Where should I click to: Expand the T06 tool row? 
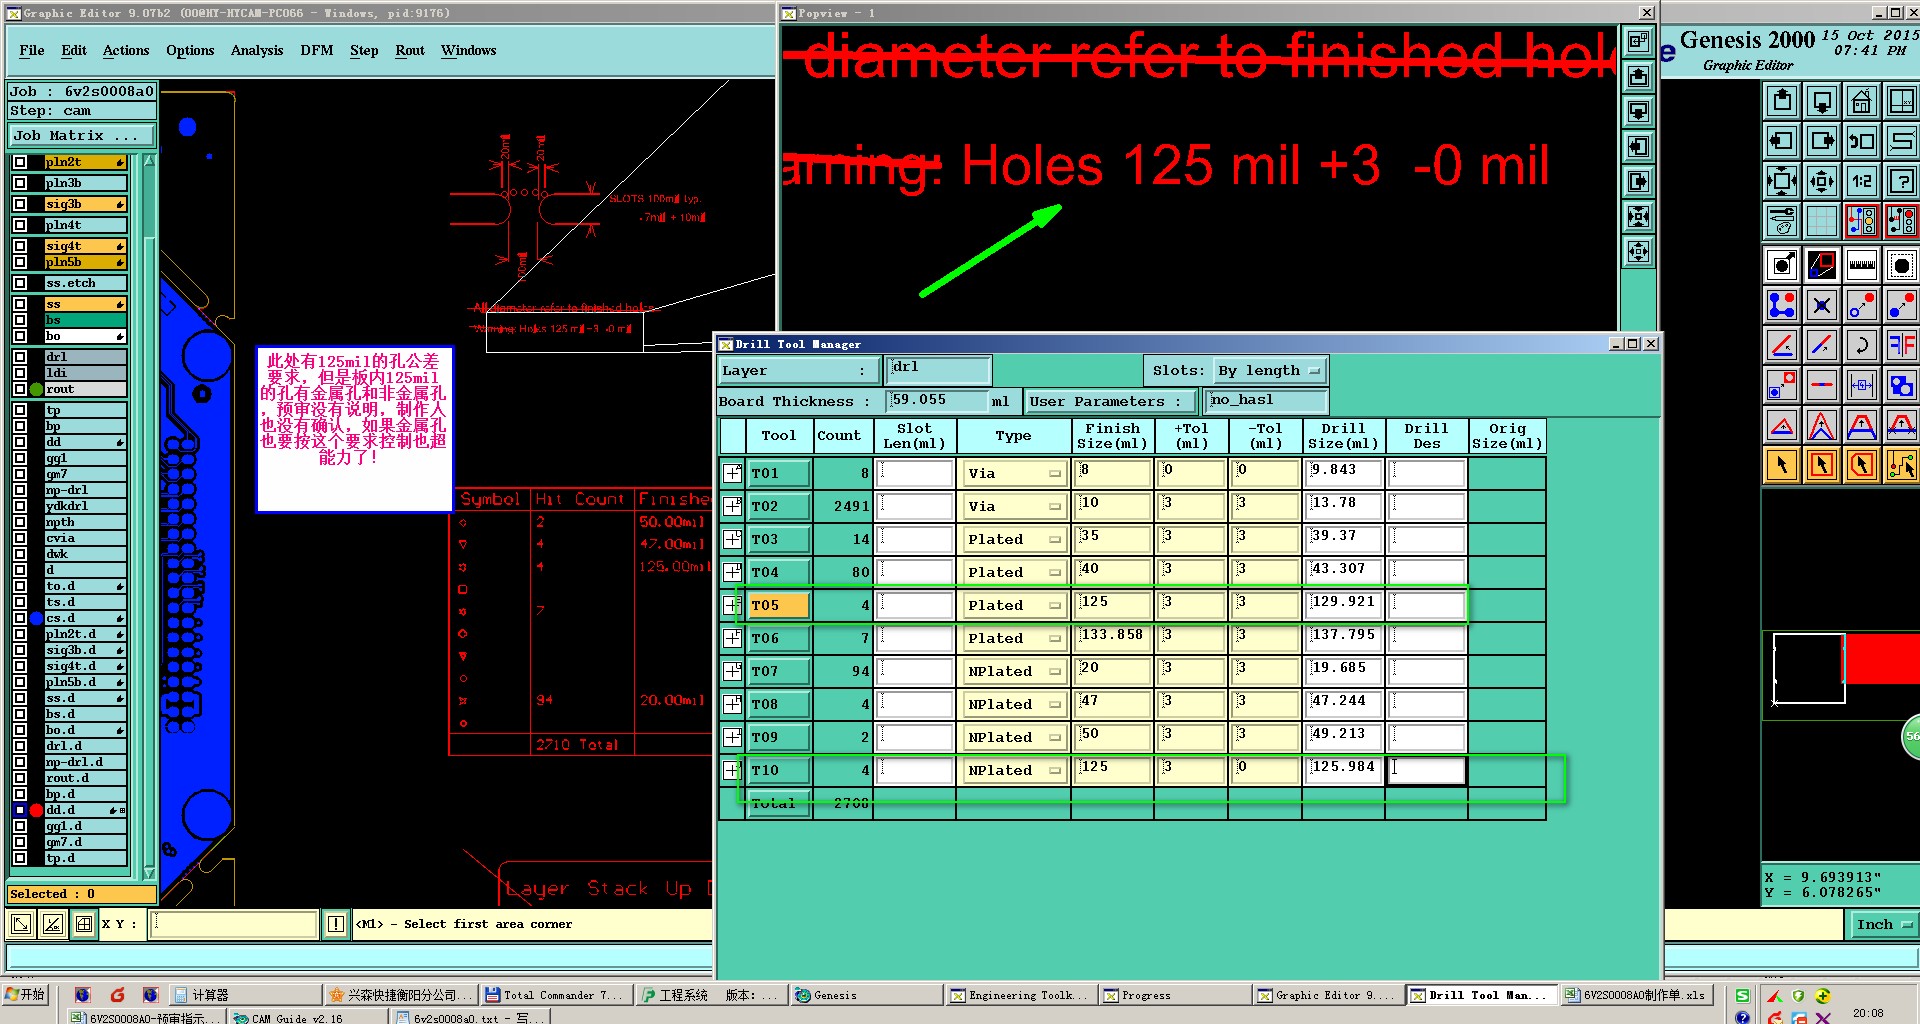(x=732, y=638)
